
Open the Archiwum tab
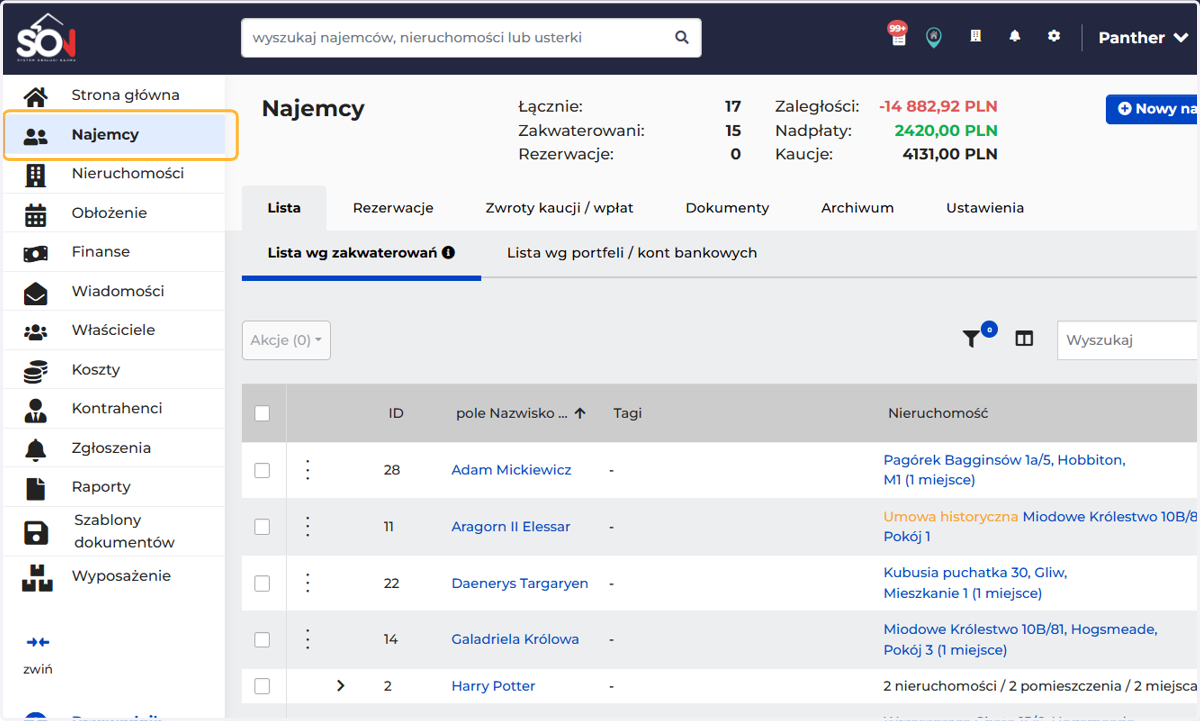coord(857,208)
